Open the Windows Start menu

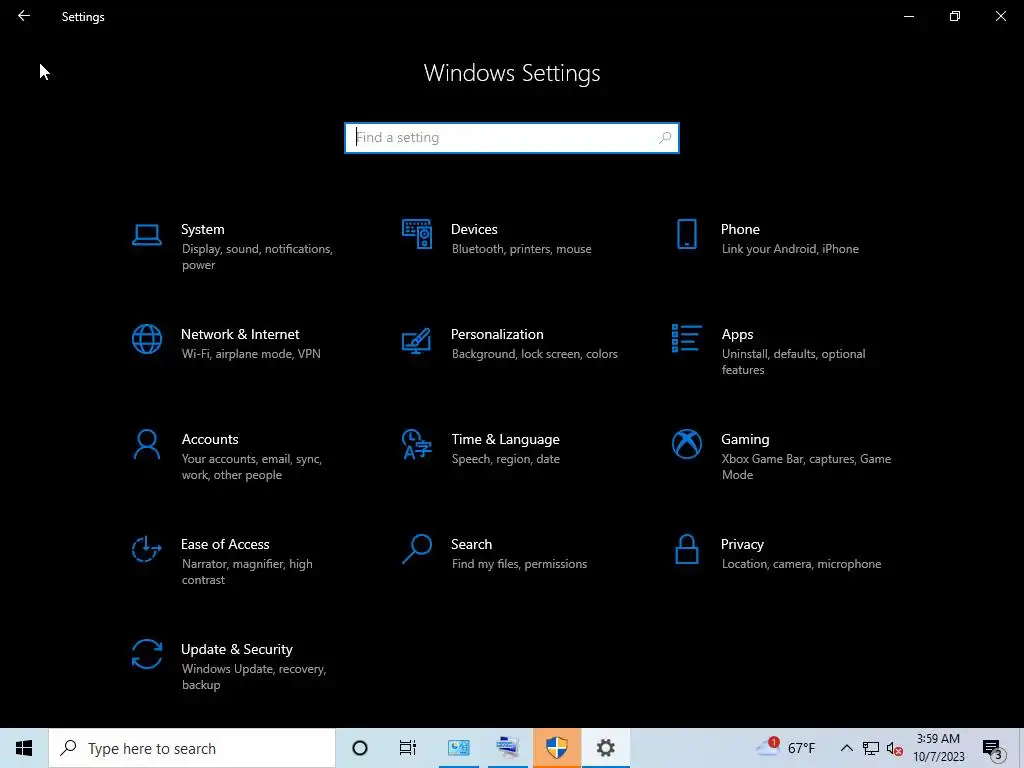(24, 748)
